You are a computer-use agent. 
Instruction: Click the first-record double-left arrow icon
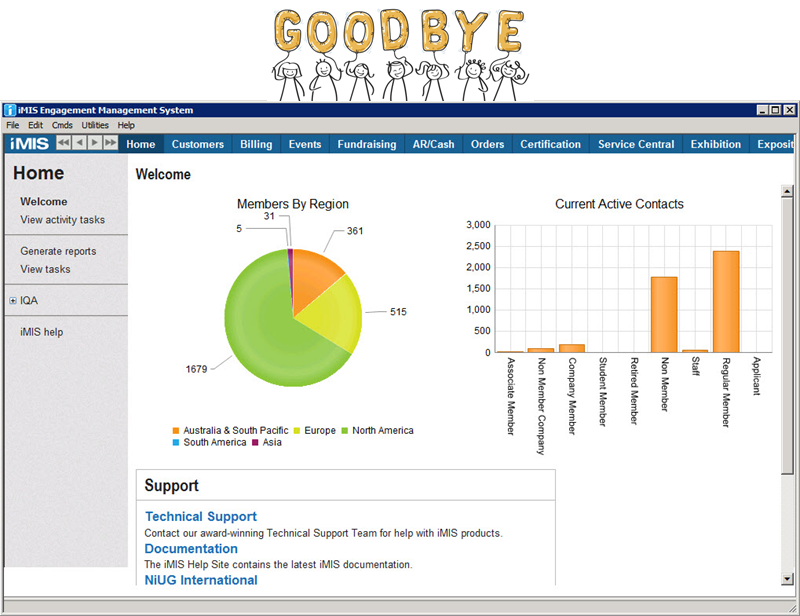coord(63,144)
